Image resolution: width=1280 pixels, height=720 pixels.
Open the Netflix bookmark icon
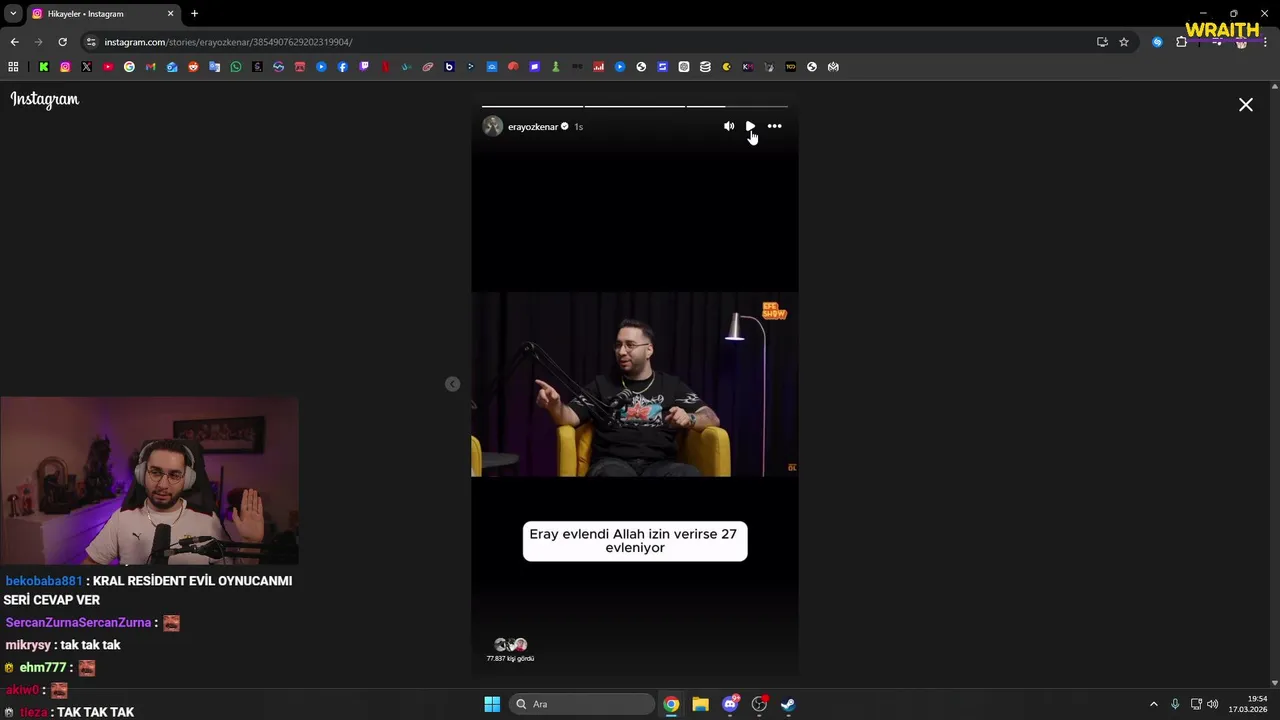386,67
